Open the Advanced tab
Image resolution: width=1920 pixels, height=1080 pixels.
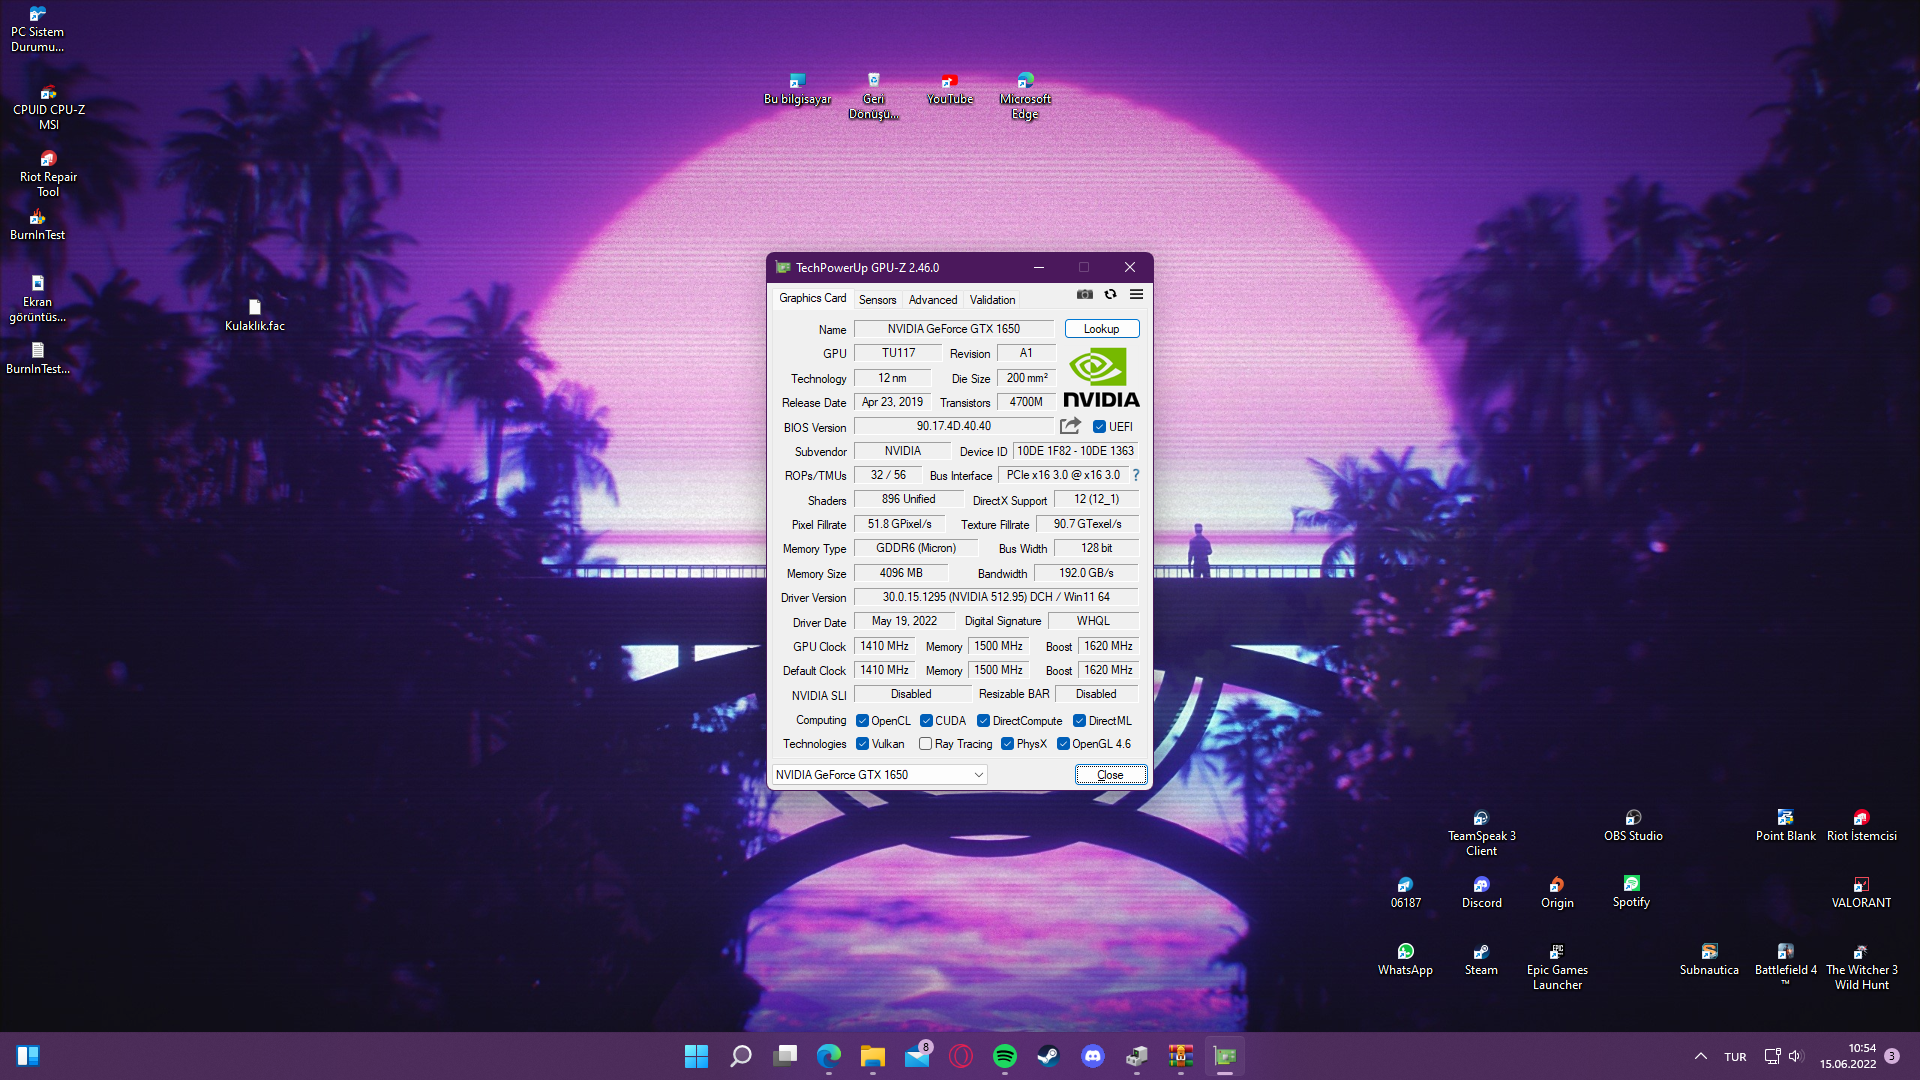(x=932, y=300)
